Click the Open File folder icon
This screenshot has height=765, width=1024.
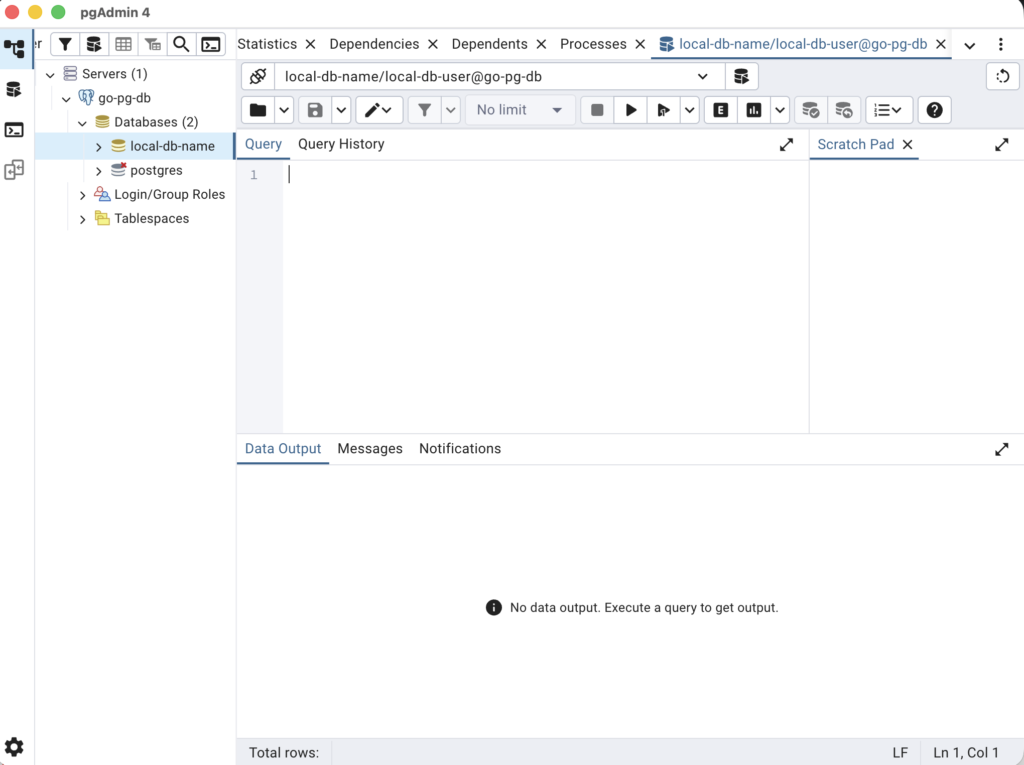258,110
